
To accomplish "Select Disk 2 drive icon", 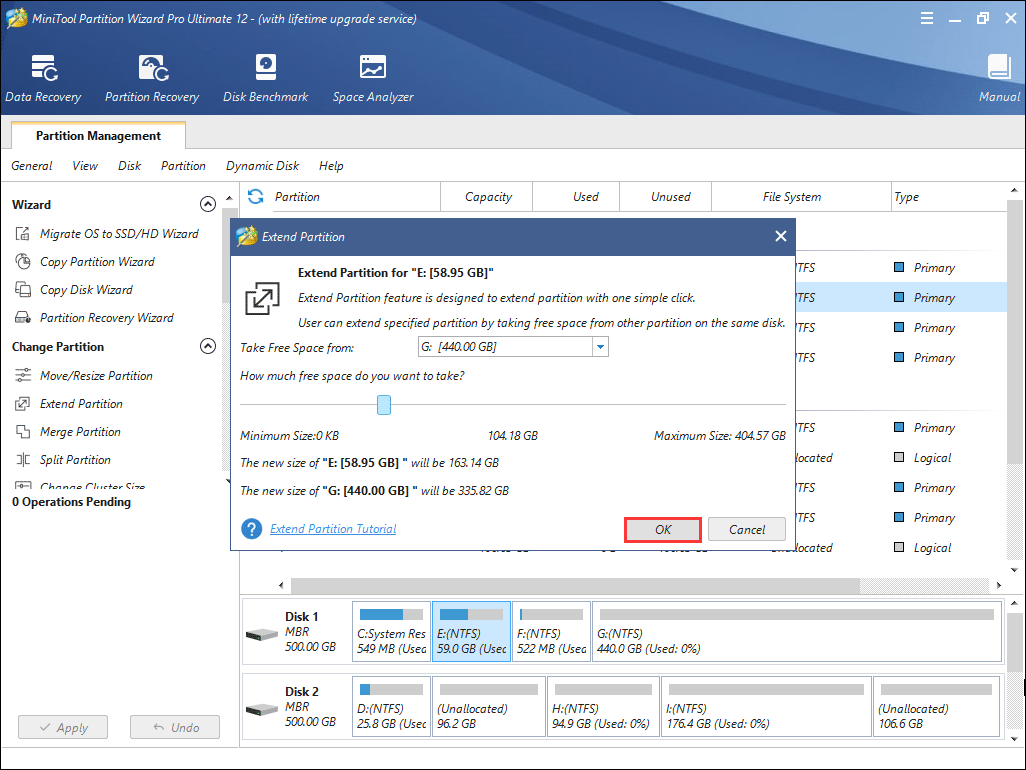I will 262,710.
